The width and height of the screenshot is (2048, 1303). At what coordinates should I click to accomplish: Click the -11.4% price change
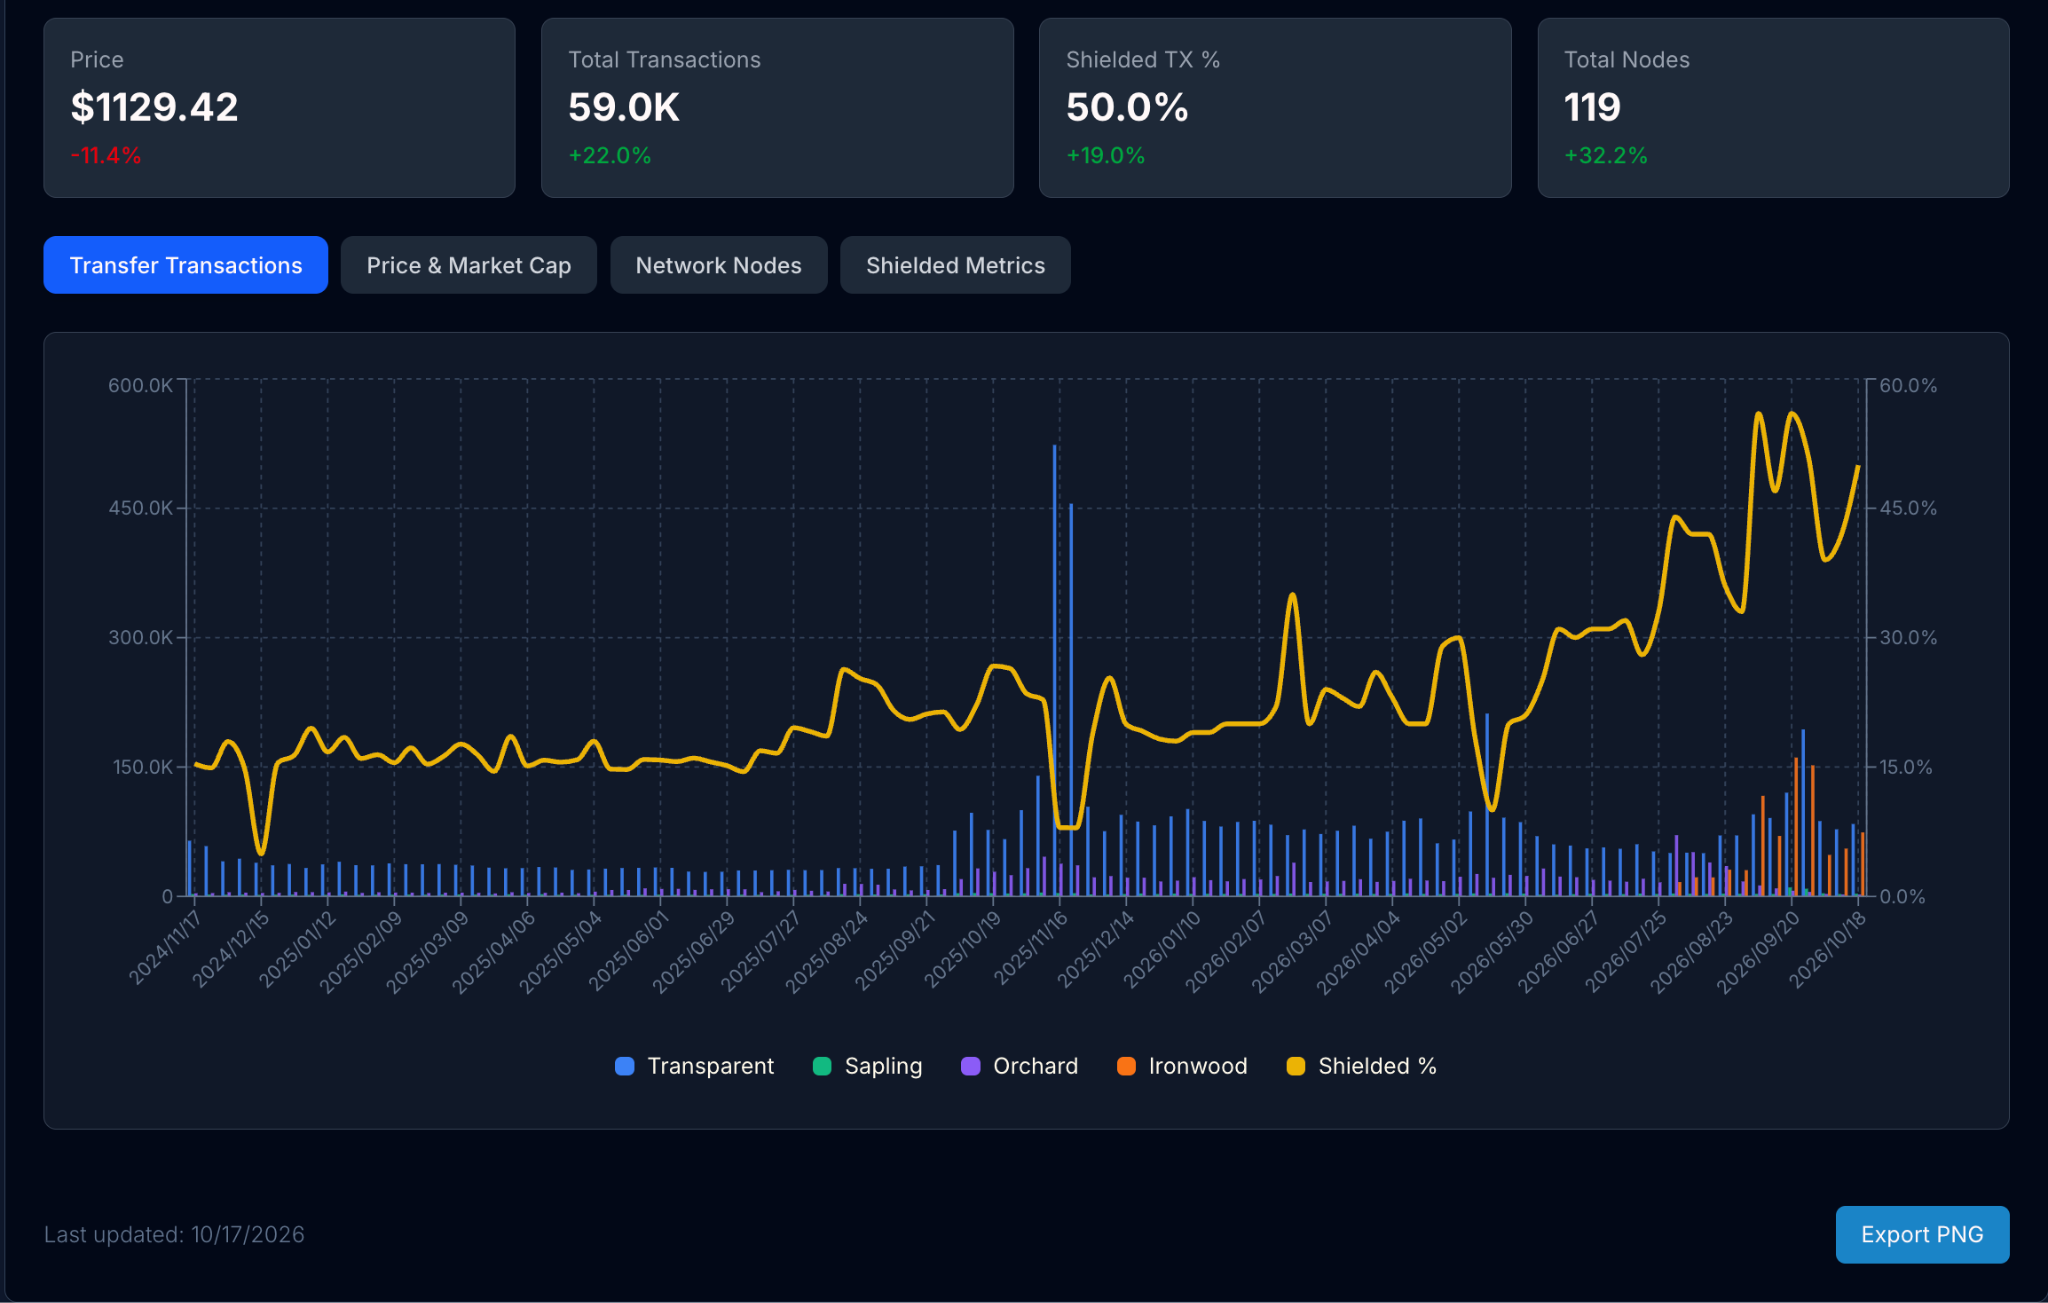[105, 155]
